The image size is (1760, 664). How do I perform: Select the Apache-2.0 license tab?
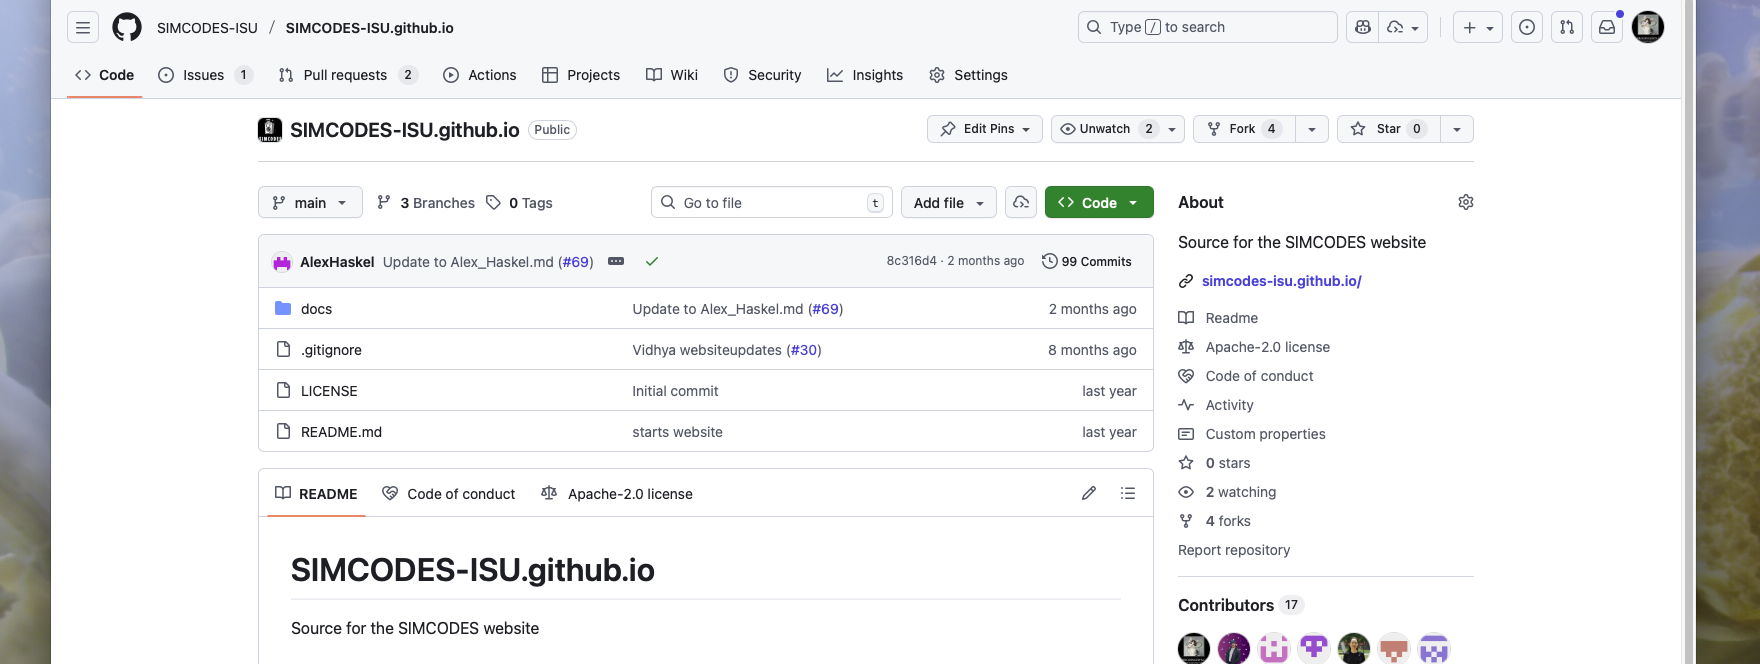point(617,494)
